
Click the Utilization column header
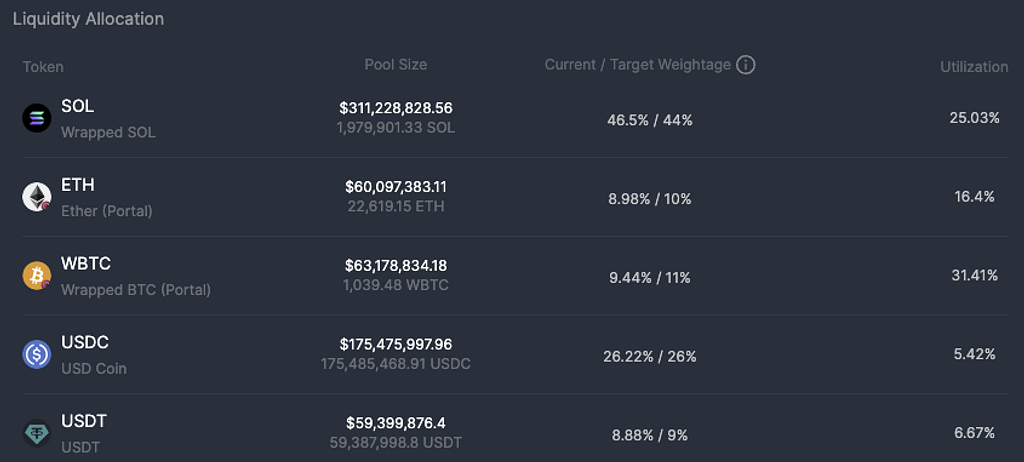click(973, 67)
